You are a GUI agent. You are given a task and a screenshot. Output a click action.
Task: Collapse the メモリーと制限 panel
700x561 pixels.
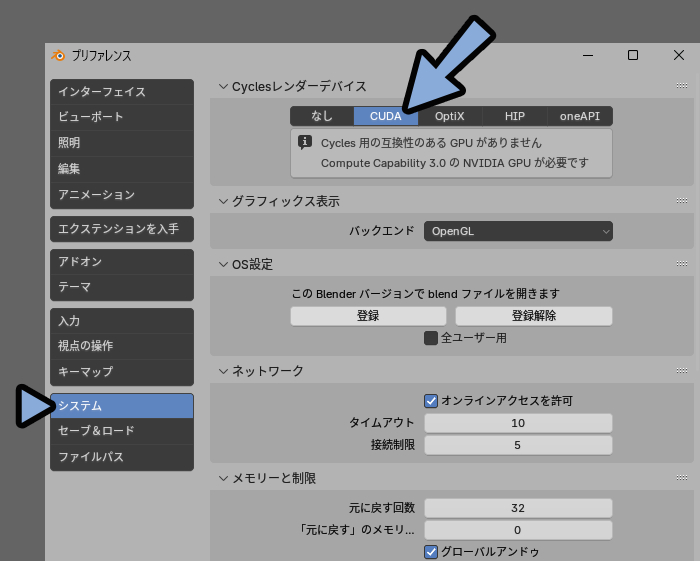click(x=223, y=478)
